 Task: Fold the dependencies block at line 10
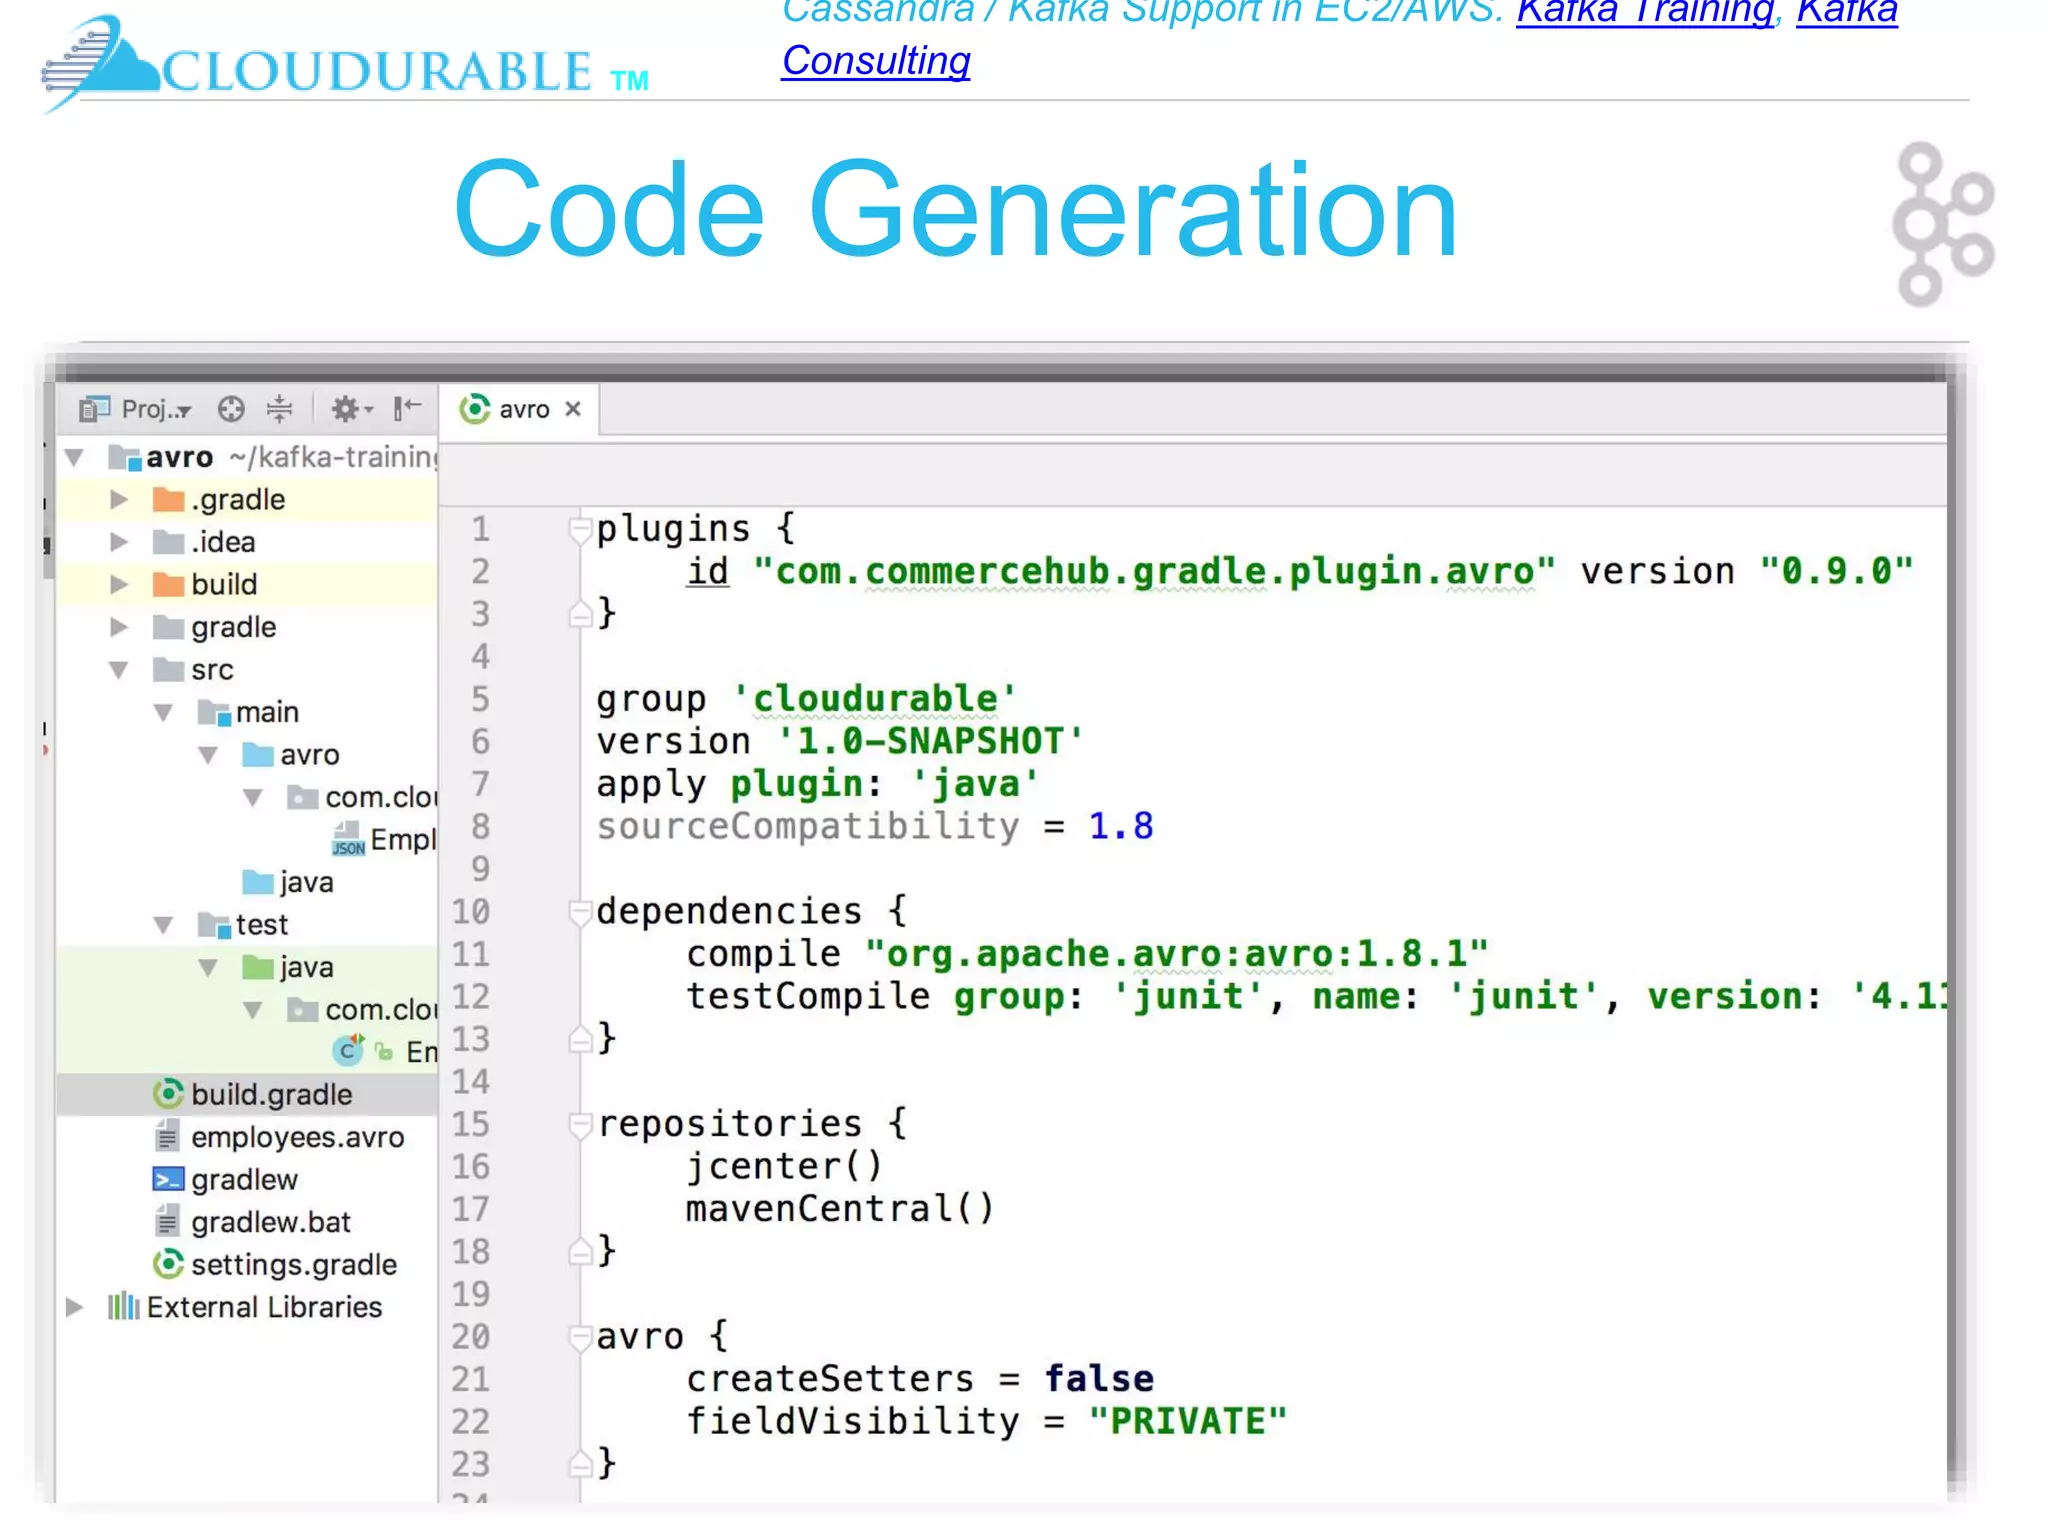tap(580, 911)
